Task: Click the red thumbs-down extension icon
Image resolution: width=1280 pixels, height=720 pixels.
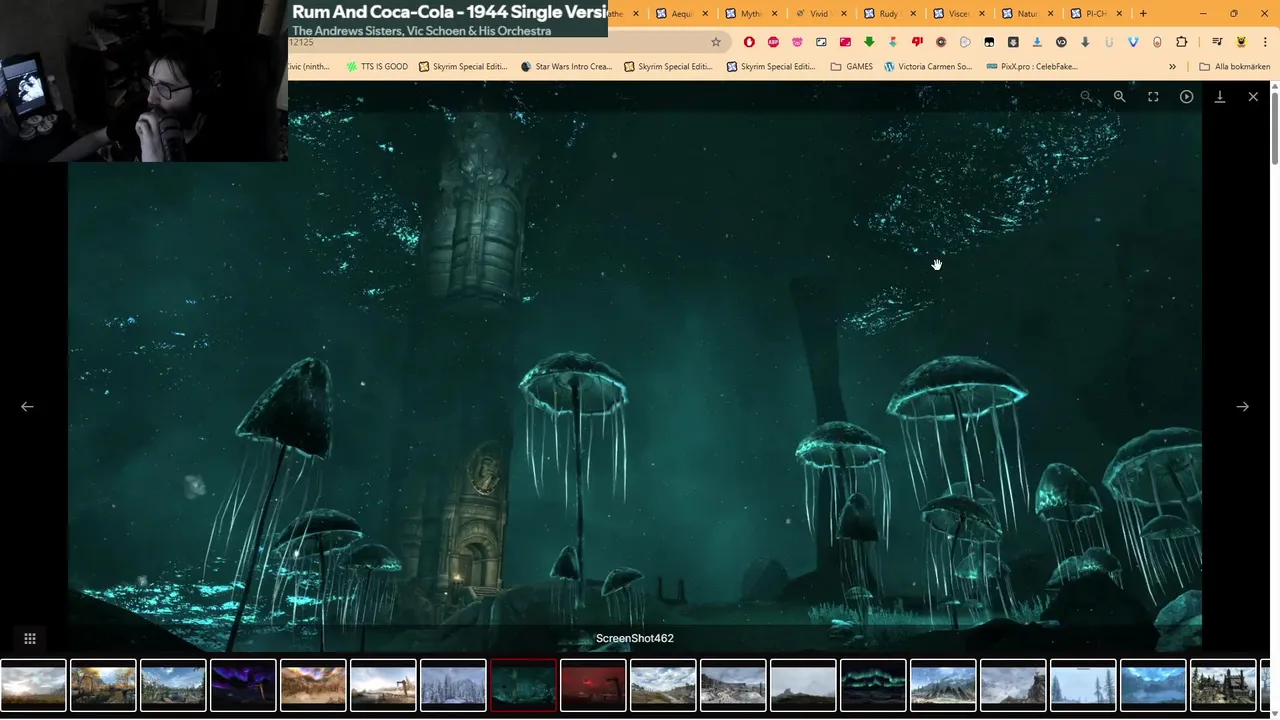Action: click(917, 42)
